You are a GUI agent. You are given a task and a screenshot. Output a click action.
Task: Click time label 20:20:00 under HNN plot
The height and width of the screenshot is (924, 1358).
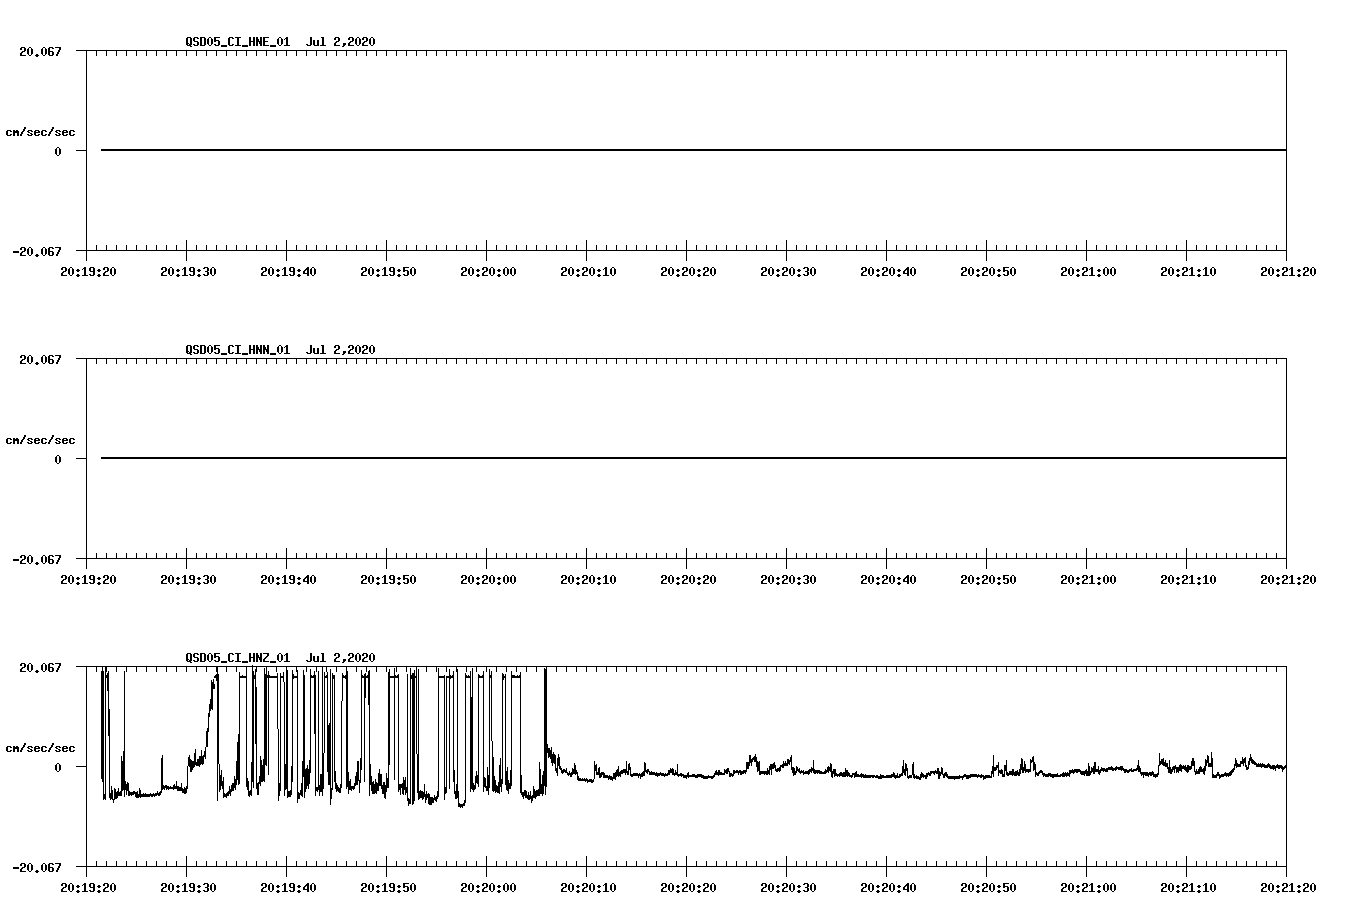(488, 580)
